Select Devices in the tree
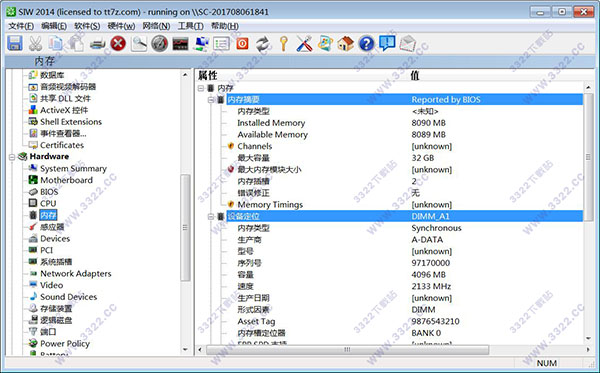Image resolution: width=600 pixels, height=373 pixels. pyautogui.click(x=55, y=239)
